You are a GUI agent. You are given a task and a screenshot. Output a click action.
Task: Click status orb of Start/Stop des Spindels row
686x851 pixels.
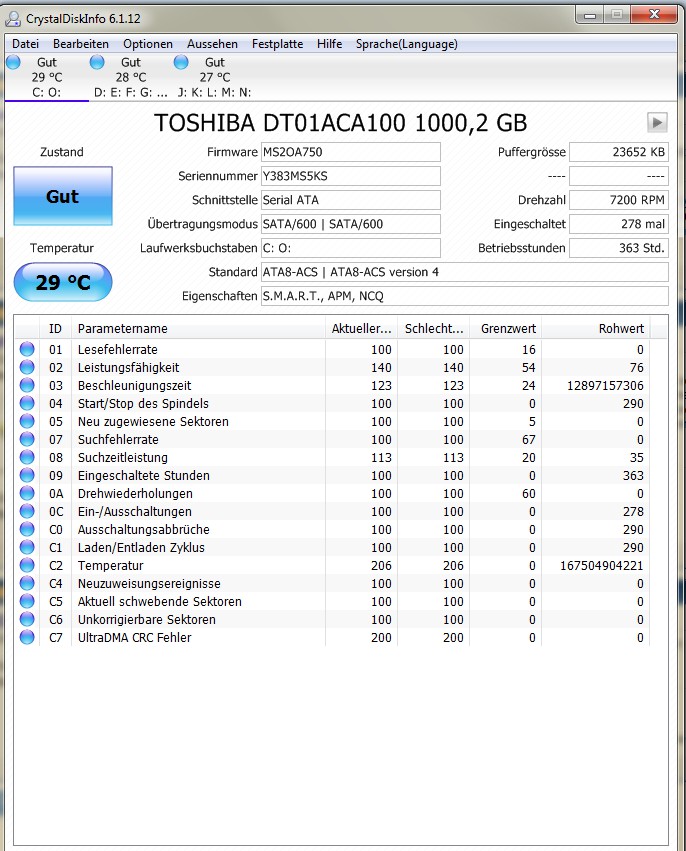27,403
